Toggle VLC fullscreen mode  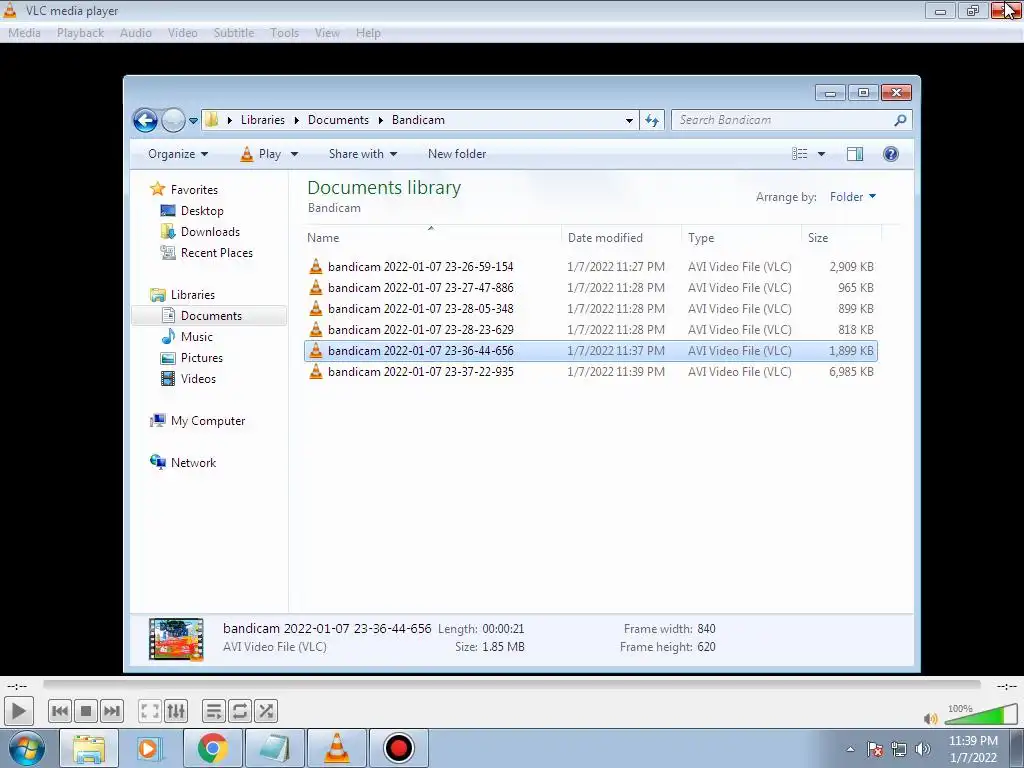[x=150, y=711]
